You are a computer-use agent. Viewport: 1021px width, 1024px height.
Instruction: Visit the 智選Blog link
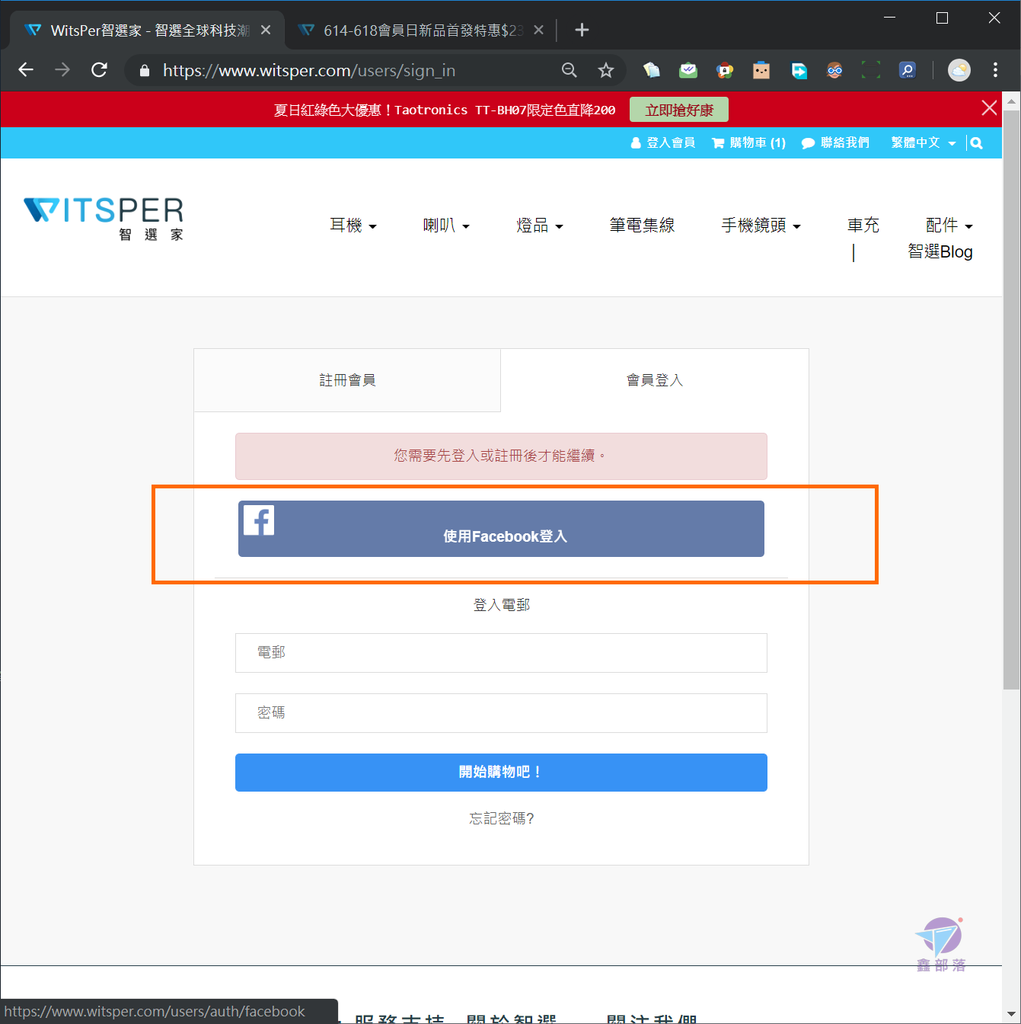[940, 252]
